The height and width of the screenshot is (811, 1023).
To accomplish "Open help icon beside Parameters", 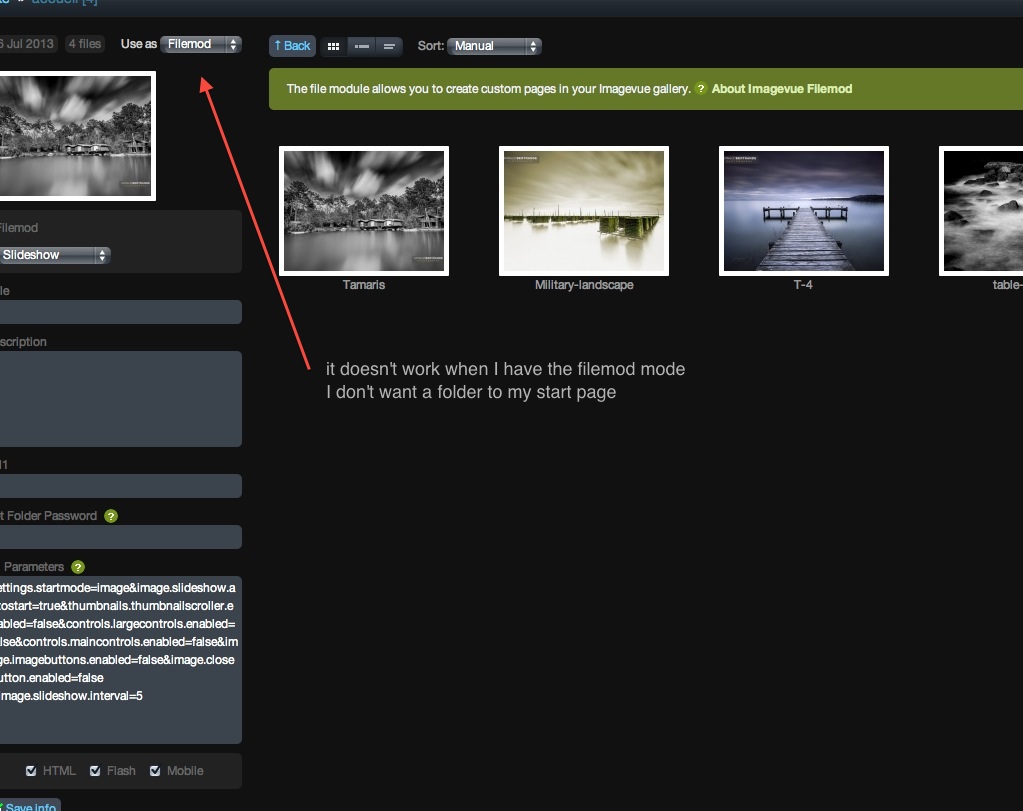I will (x=78, y=567).
